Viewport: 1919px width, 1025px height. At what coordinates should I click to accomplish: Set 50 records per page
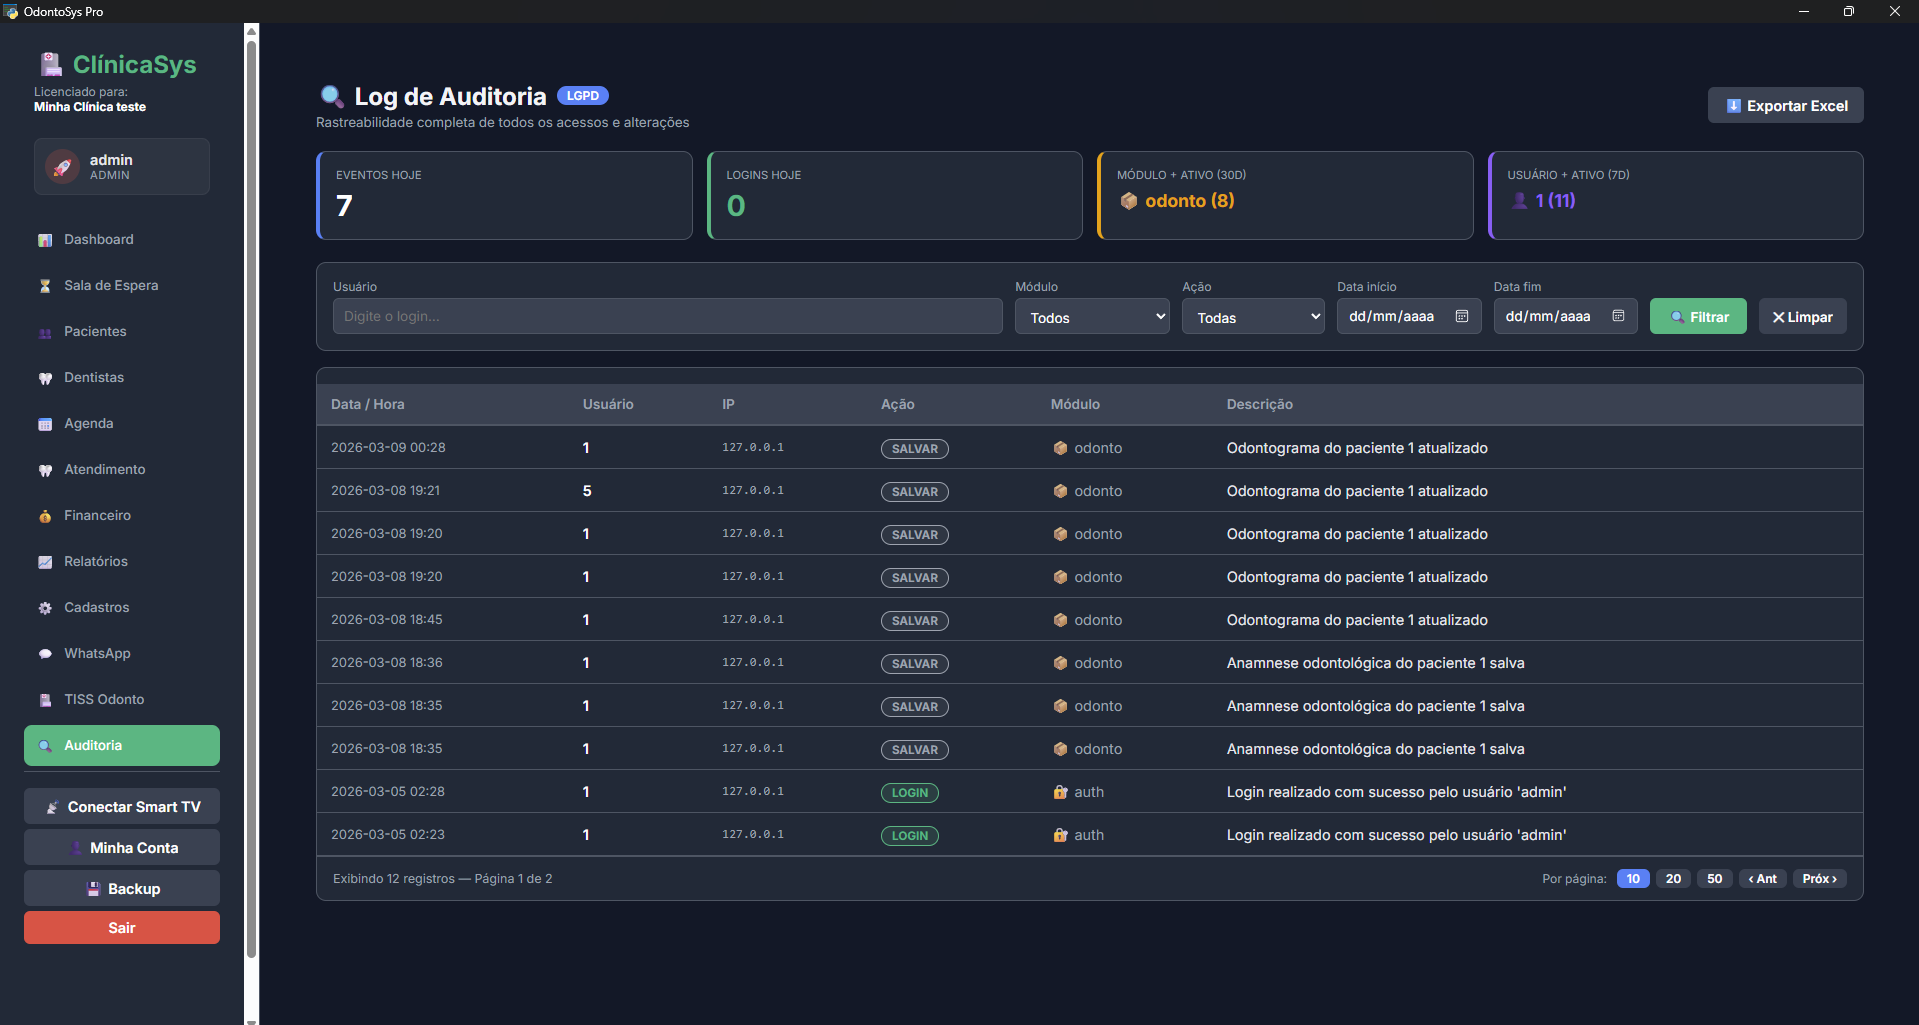coord(1714,879)
